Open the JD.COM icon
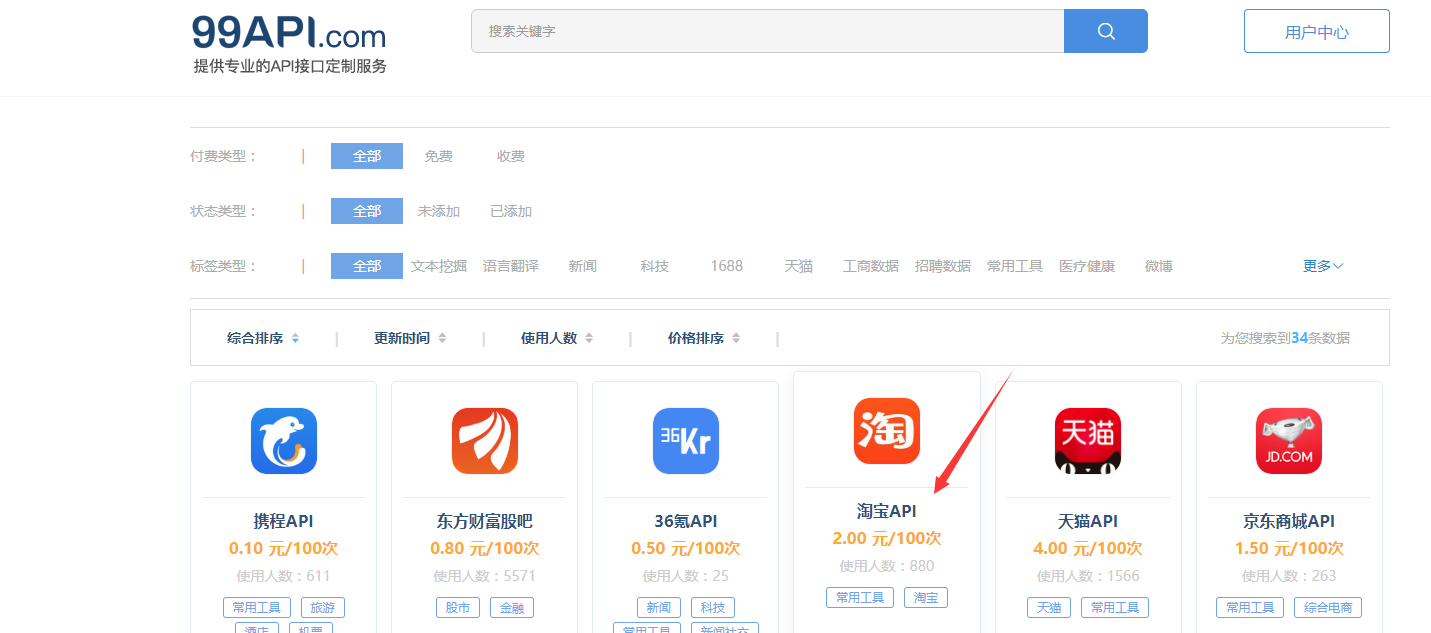 tap(1289, 441)
